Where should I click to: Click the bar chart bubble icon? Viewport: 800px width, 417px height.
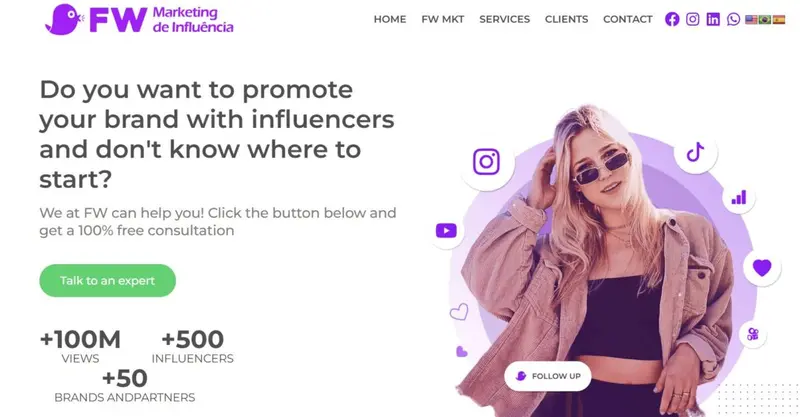738,198
